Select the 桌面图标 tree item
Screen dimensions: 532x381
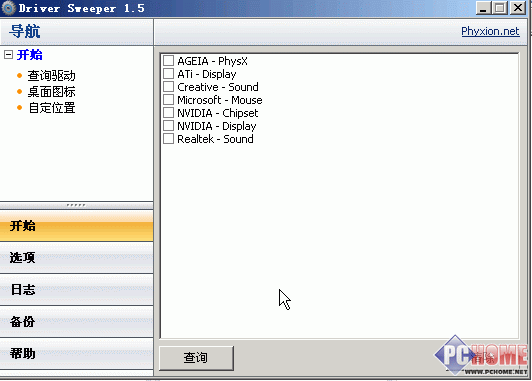tap(51, 92)
